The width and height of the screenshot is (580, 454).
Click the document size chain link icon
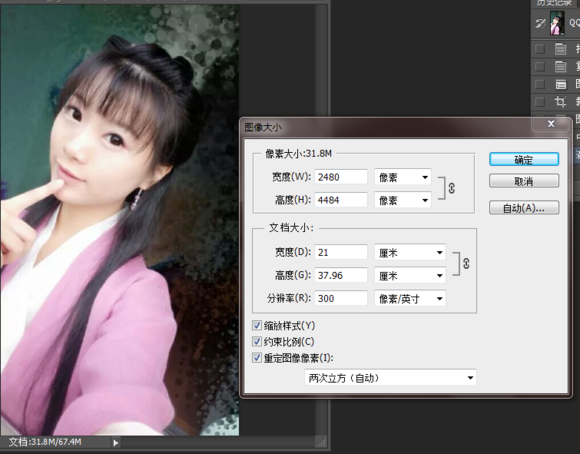coord(466,263)
